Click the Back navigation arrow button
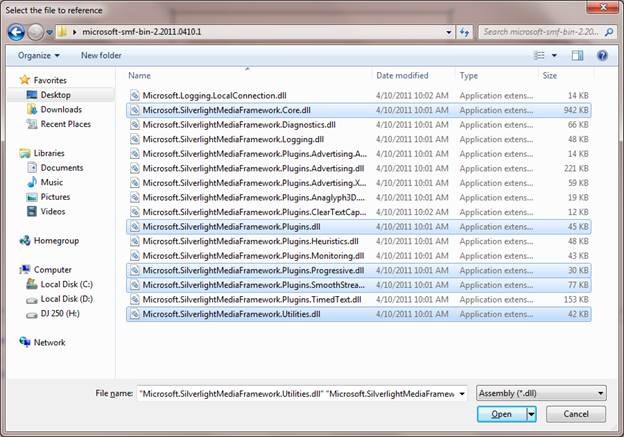The image size is (624, 437). (16, 32)
